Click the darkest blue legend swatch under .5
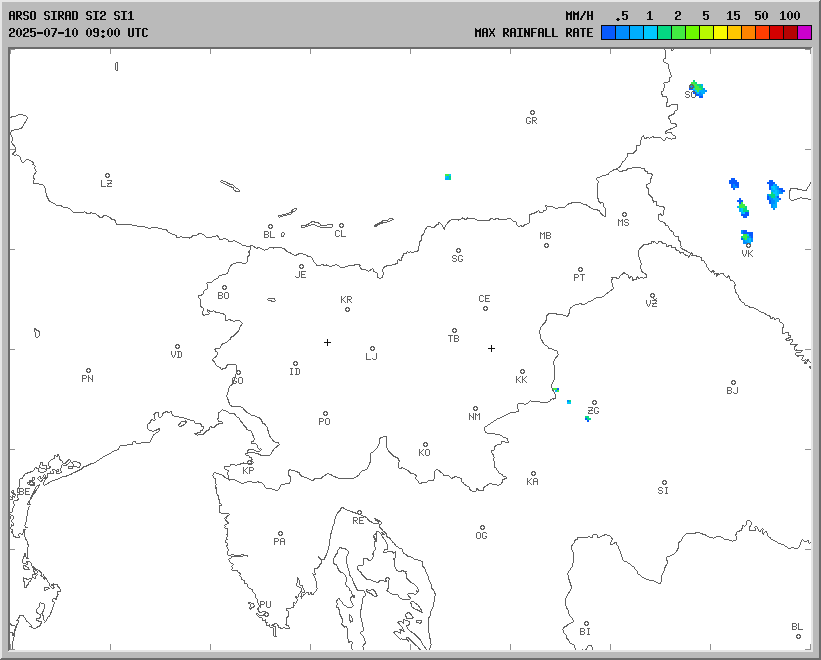 (608, 32)
